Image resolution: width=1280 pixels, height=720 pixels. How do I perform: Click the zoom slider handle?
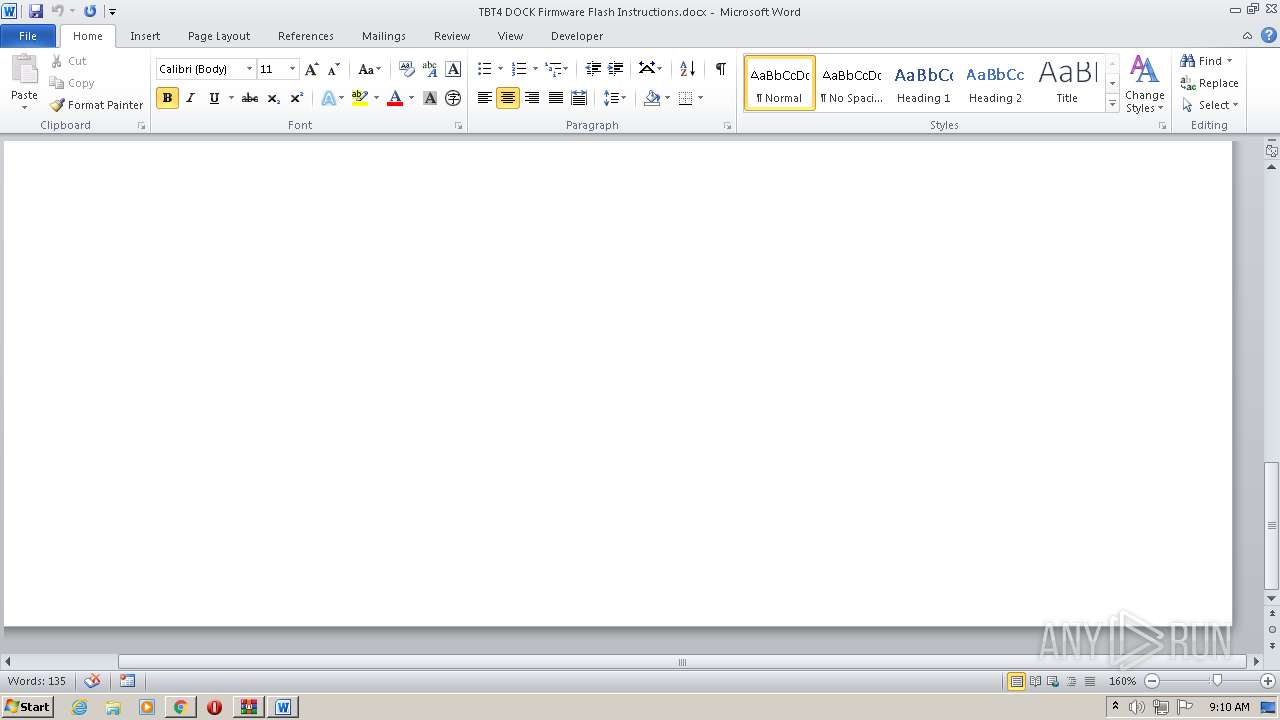click(1217, 681)
